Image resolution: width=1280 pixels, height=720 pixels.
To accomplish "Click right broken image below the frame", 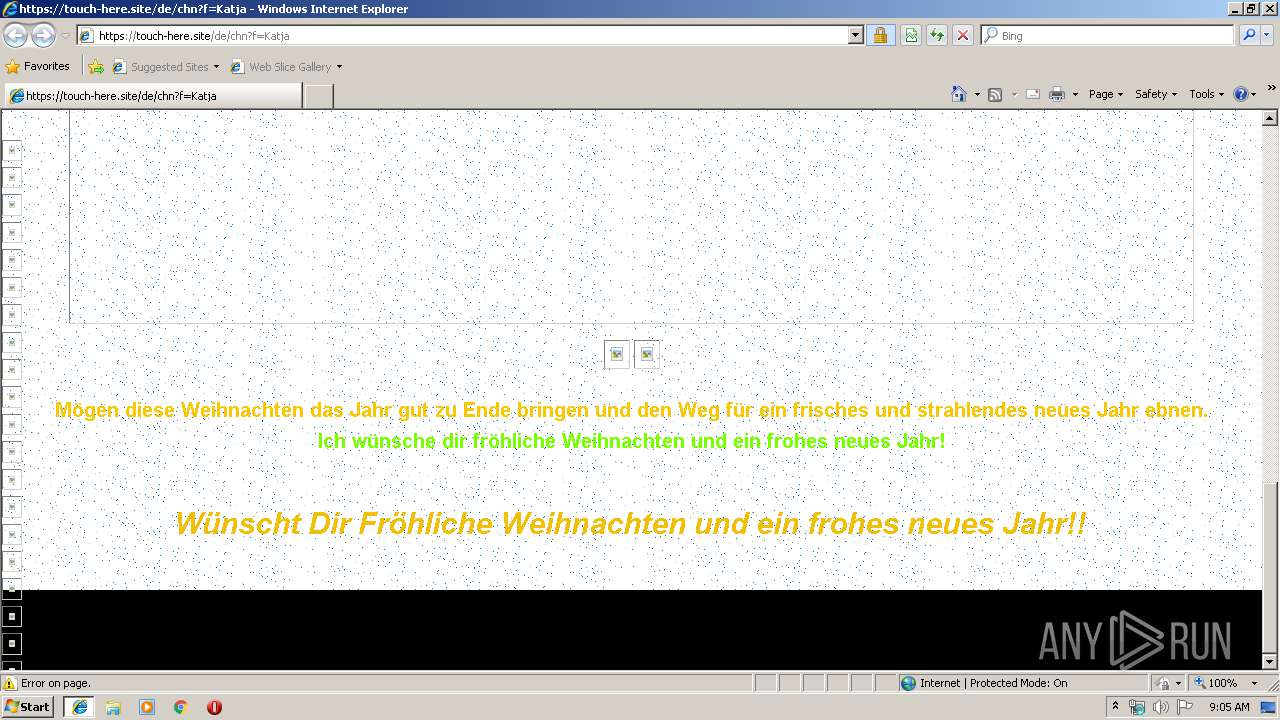I will click(647, 354).
